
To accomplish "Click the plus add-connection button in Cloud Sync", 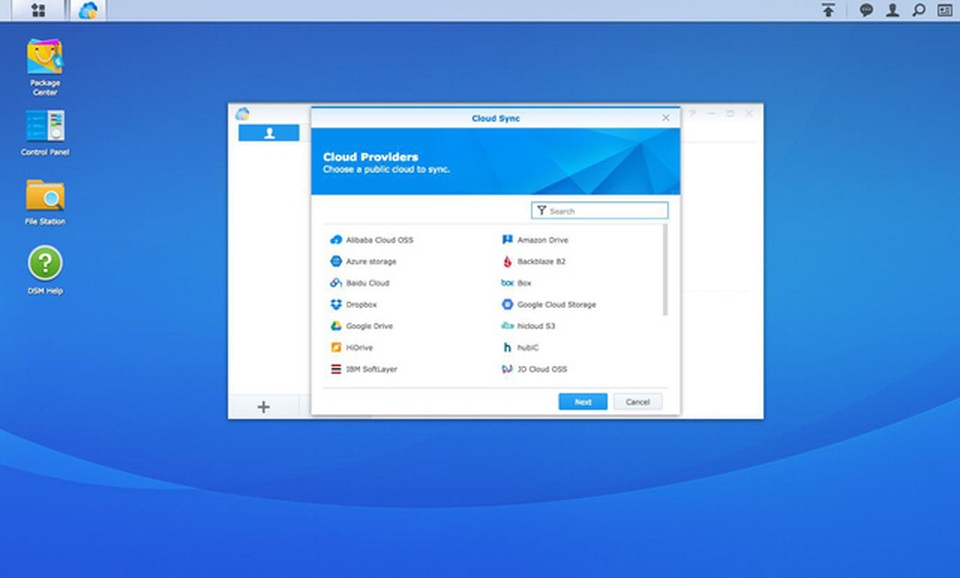I will pyautogui.click(x=263, y=407).
